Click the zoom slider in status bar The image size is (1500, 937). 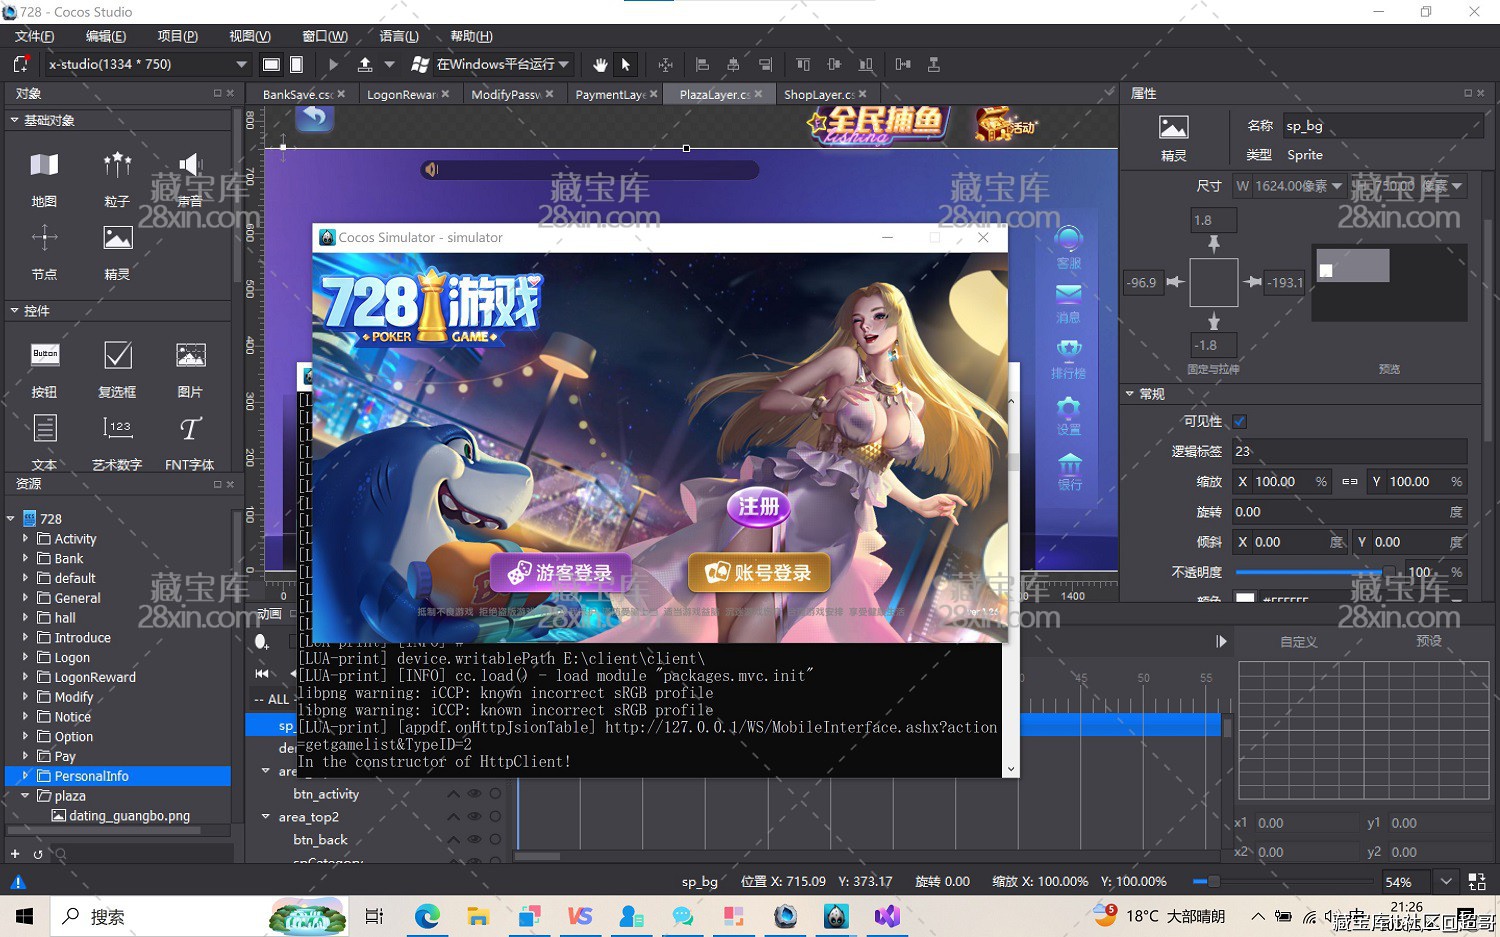(1282, 881)
